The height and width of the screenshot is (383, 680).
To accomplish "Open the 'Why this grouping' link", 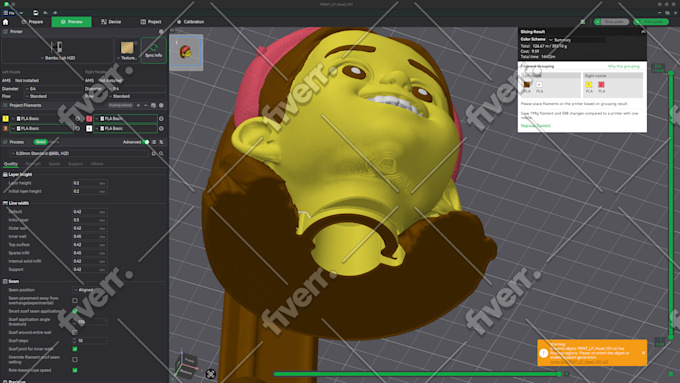I will 624,66.
